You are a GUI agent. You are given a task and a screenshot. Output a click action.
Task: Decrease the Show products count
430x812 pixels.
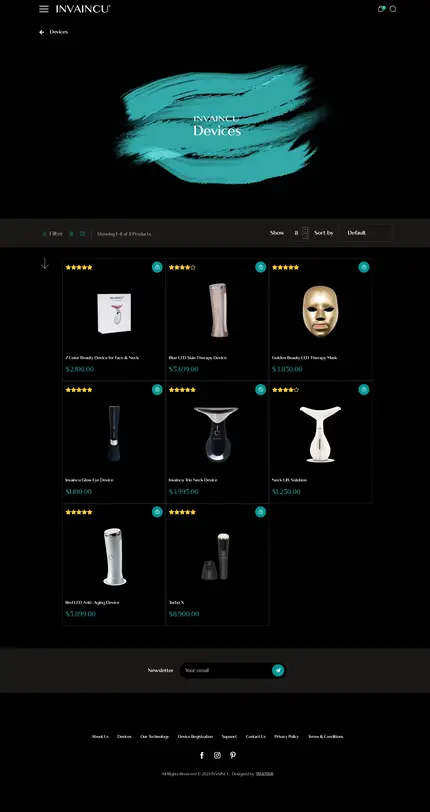pyautogui.click(x=305, y=236)
